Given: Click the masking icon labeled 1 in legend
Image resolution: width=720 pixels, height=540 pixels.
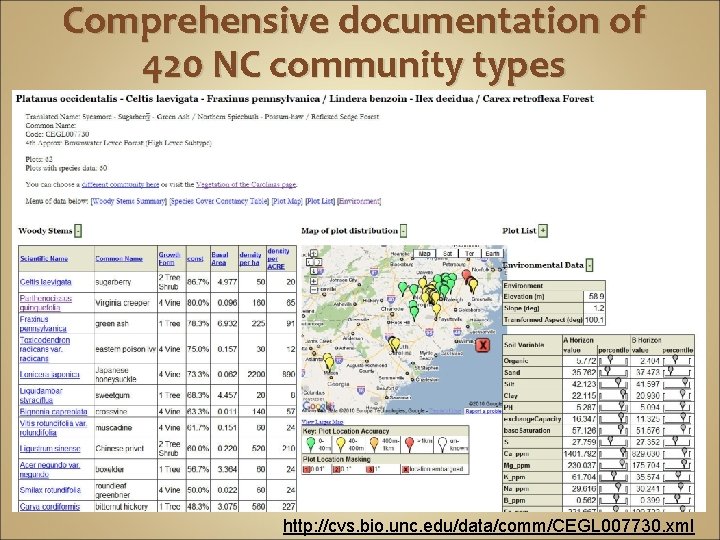Looking at the screenshot, I should click(x=306, y=469).
